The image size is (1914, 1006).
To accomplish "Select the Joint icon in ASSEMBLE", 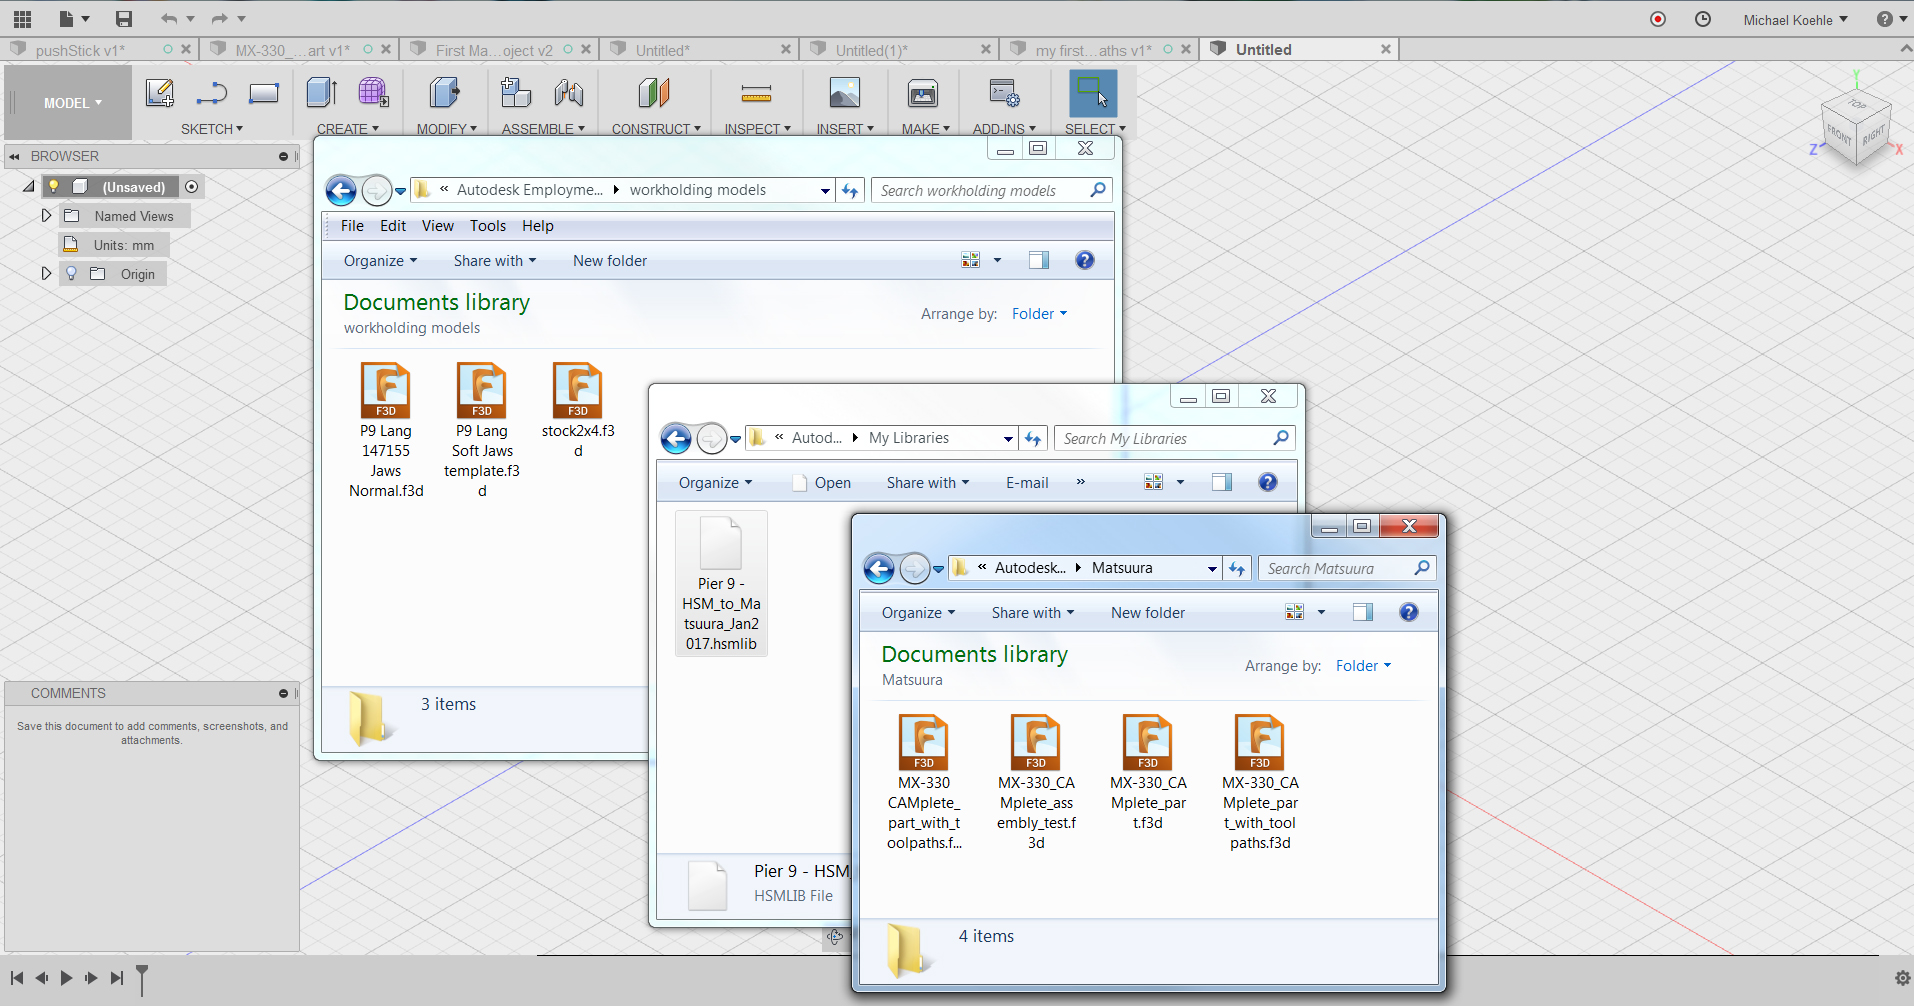I will (x=569, y=93).
